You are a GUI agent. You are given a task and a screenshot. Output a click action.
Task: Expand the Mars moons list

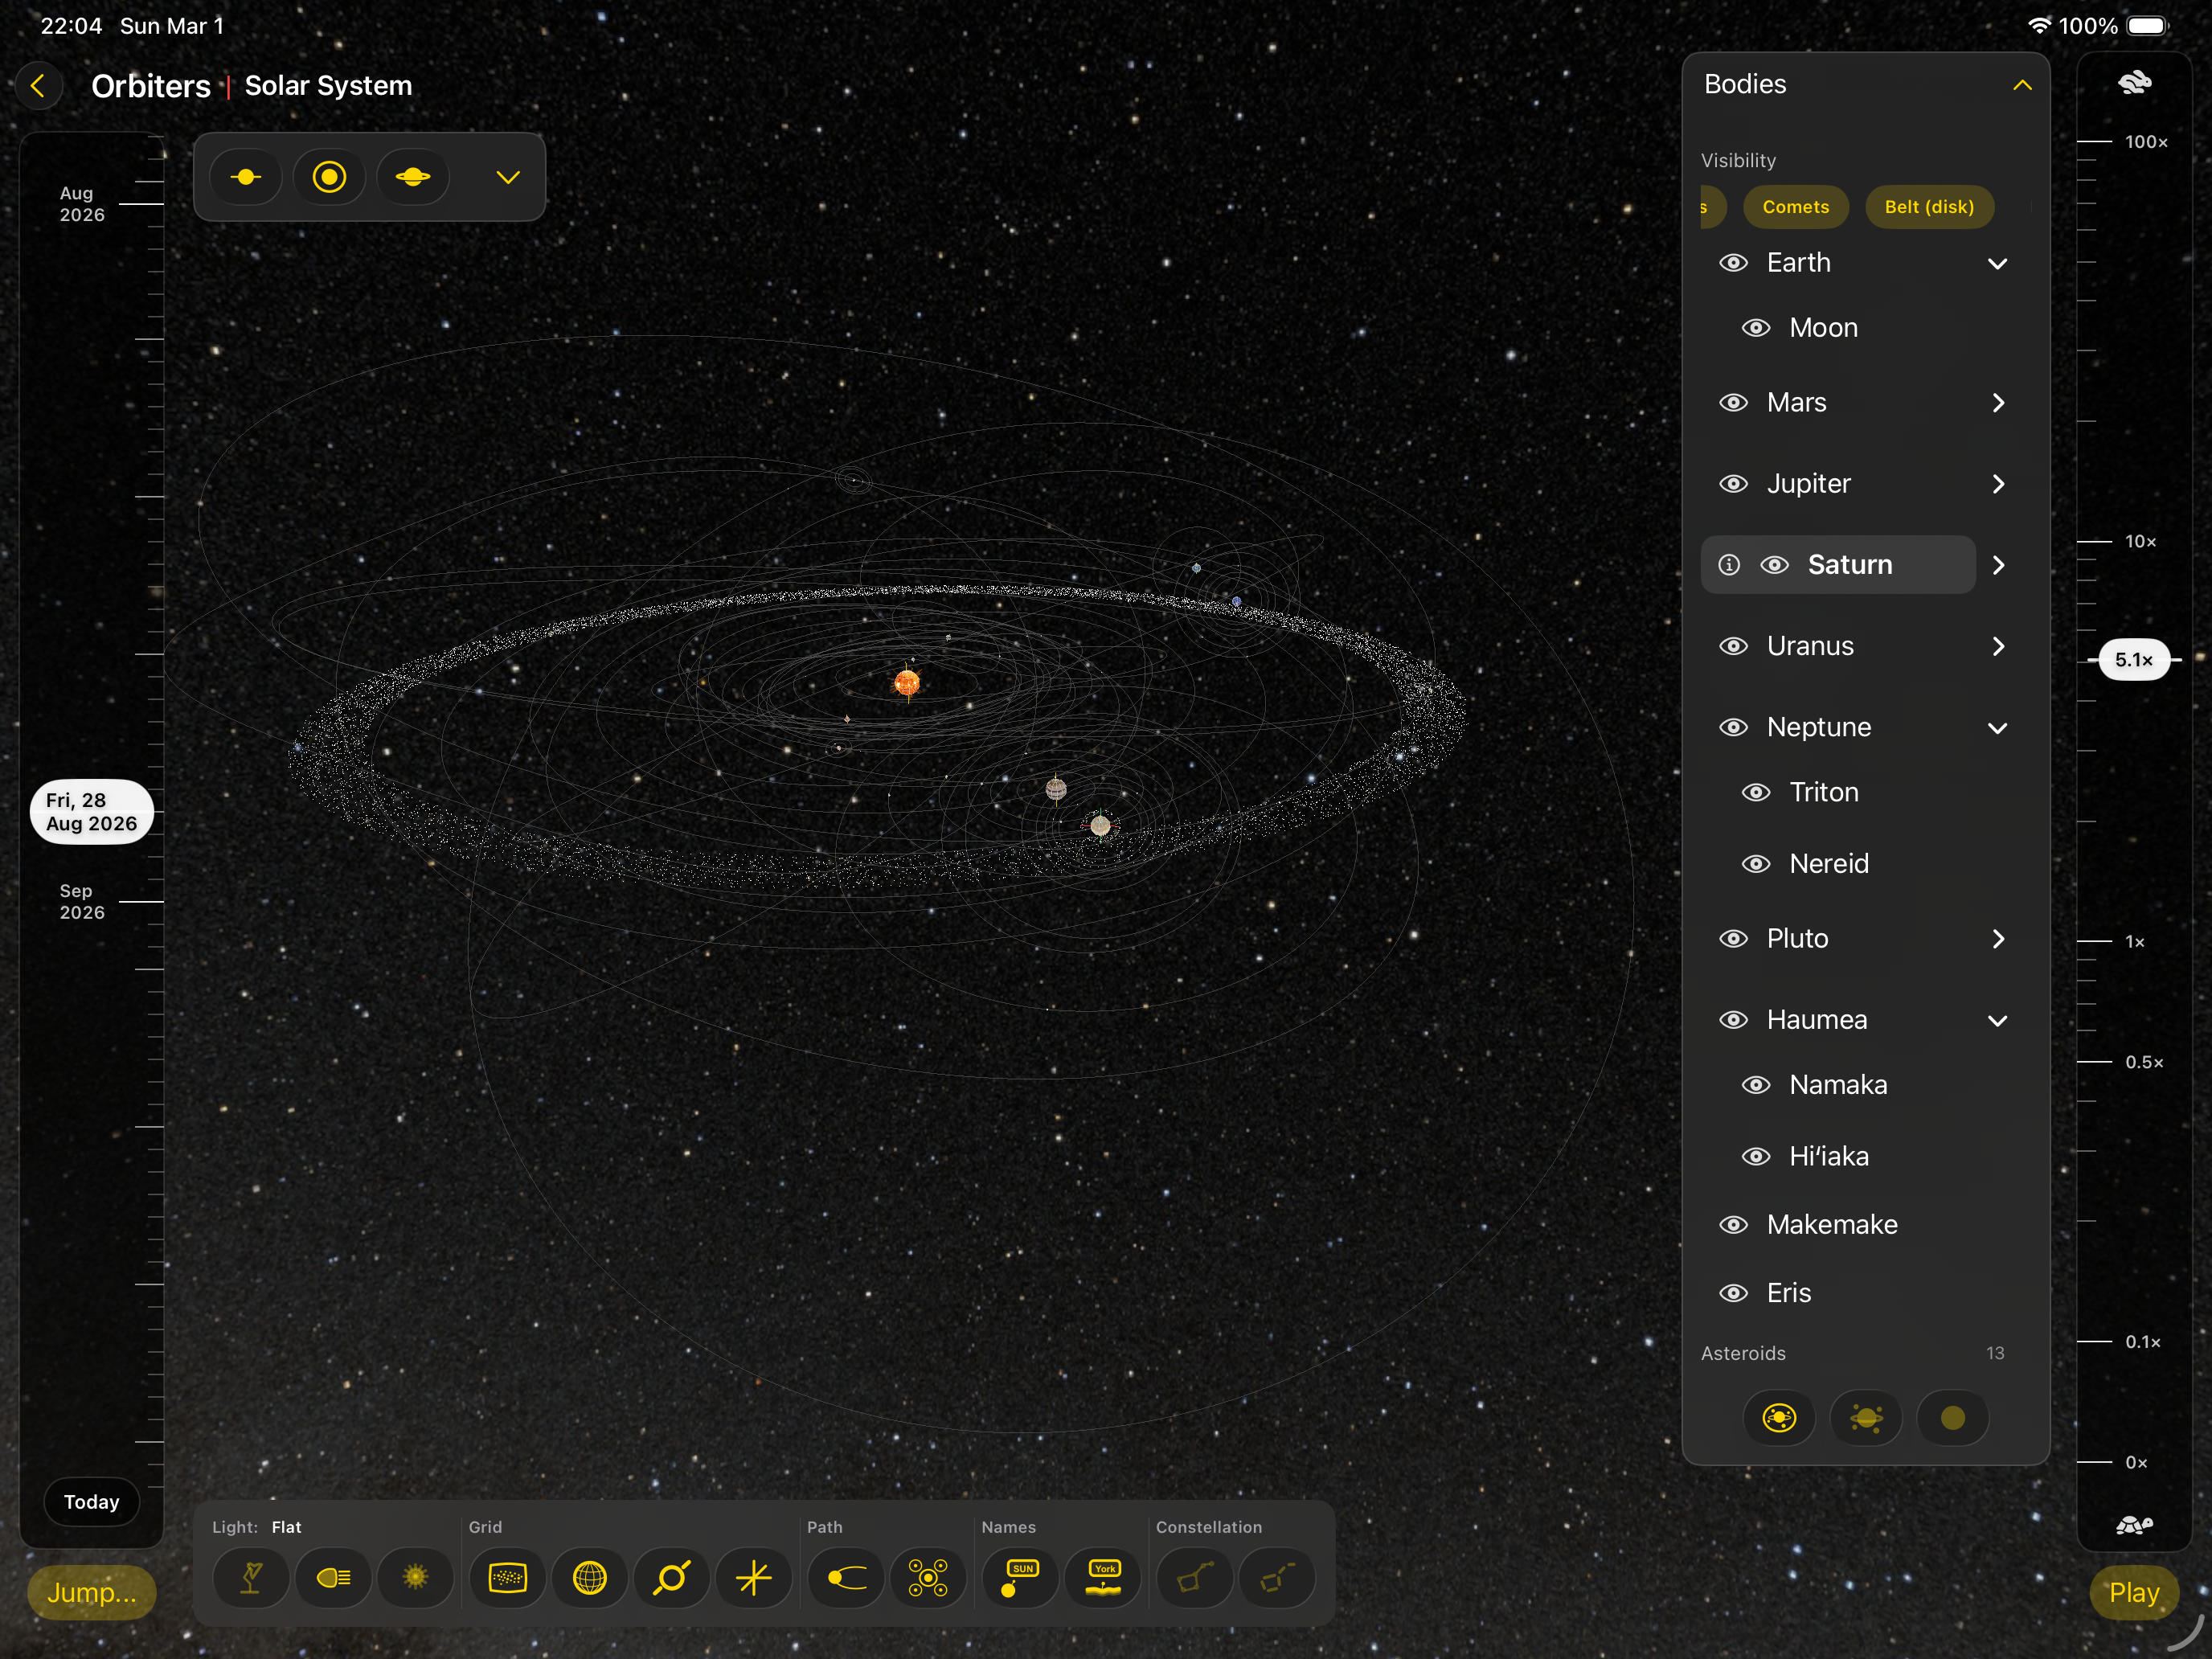click(x=1999, y=402)
